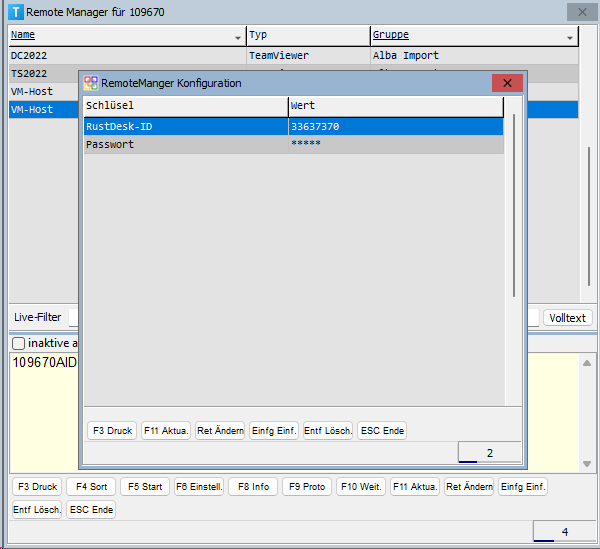Viewport: 600px width, 549px height.
Task: Close the RemoteManger Konfiguration dialog
Action: click(507, 83)
